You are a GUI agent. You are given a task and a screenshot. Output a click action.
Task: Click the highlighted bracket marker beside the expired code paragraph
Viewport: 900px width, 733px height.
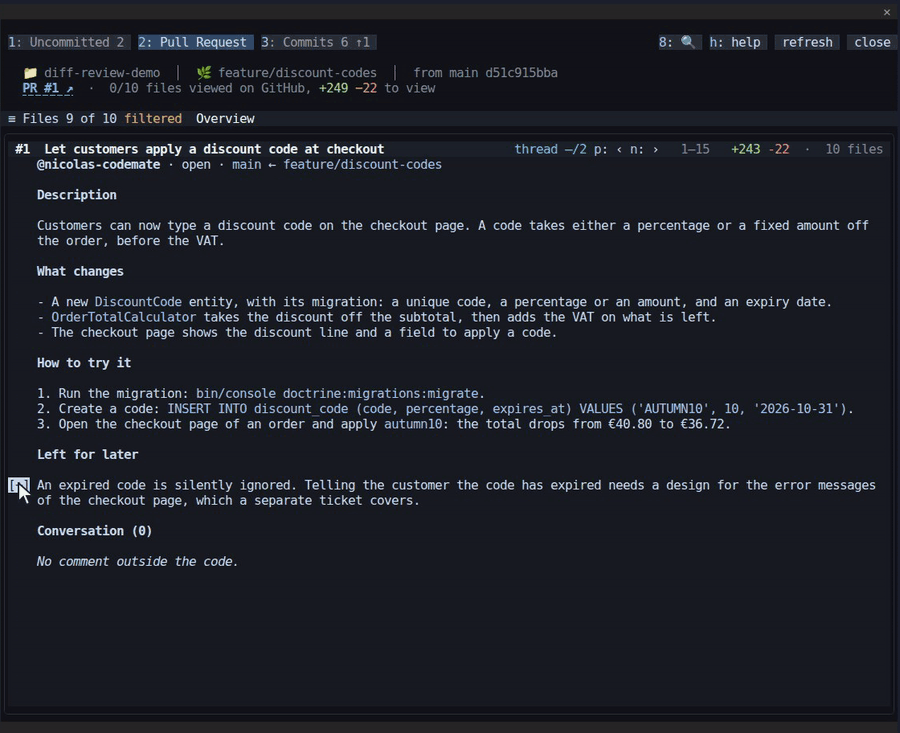point(18,486)
